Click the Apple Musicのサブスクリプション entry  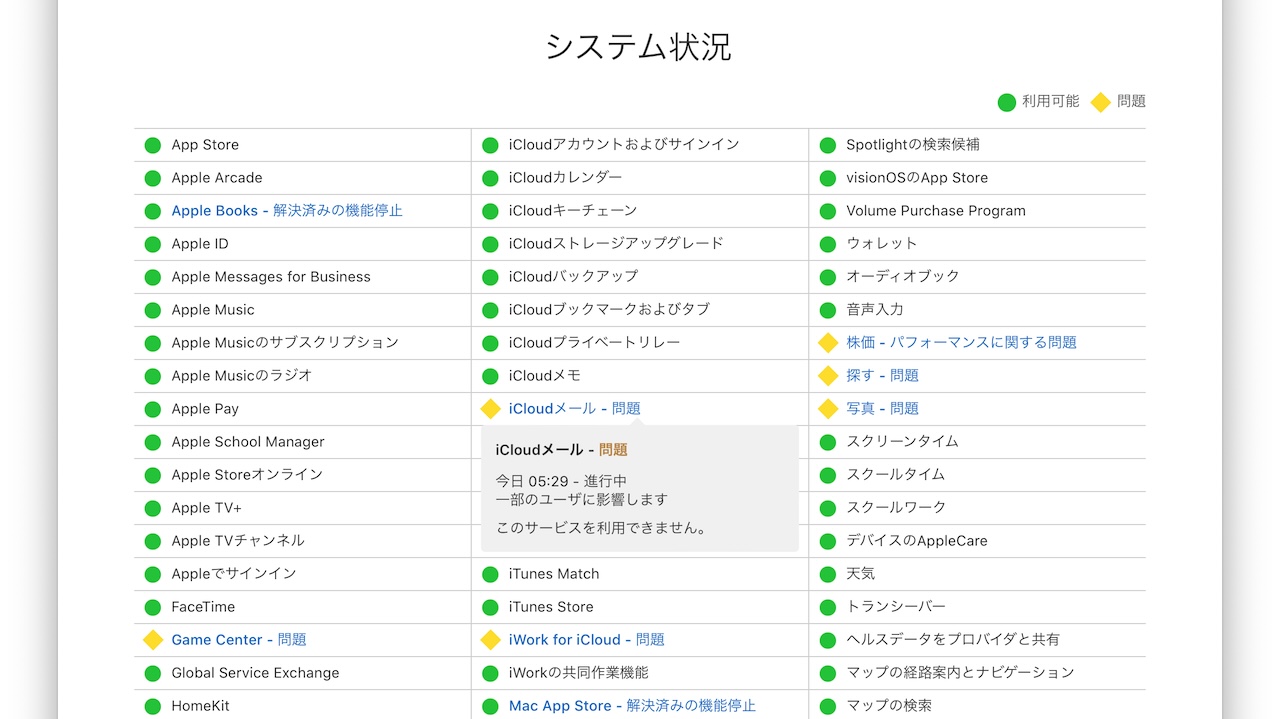tap(285, 343)
